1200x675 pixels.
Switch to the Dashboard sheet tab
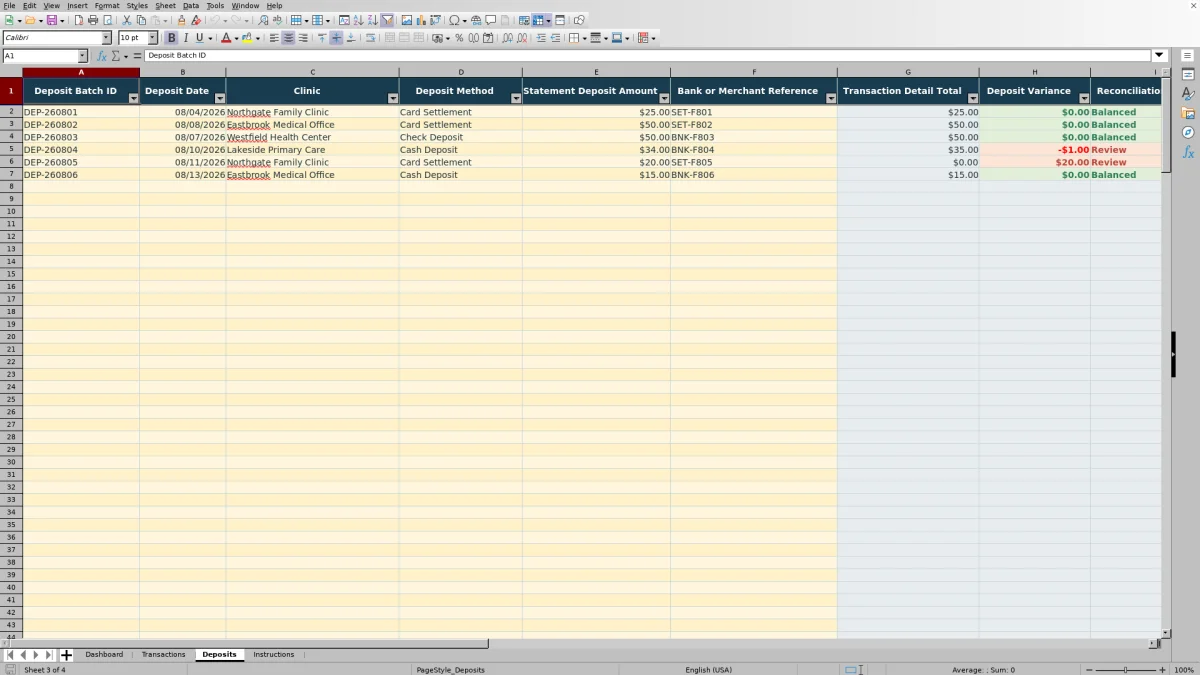(104, 655)
